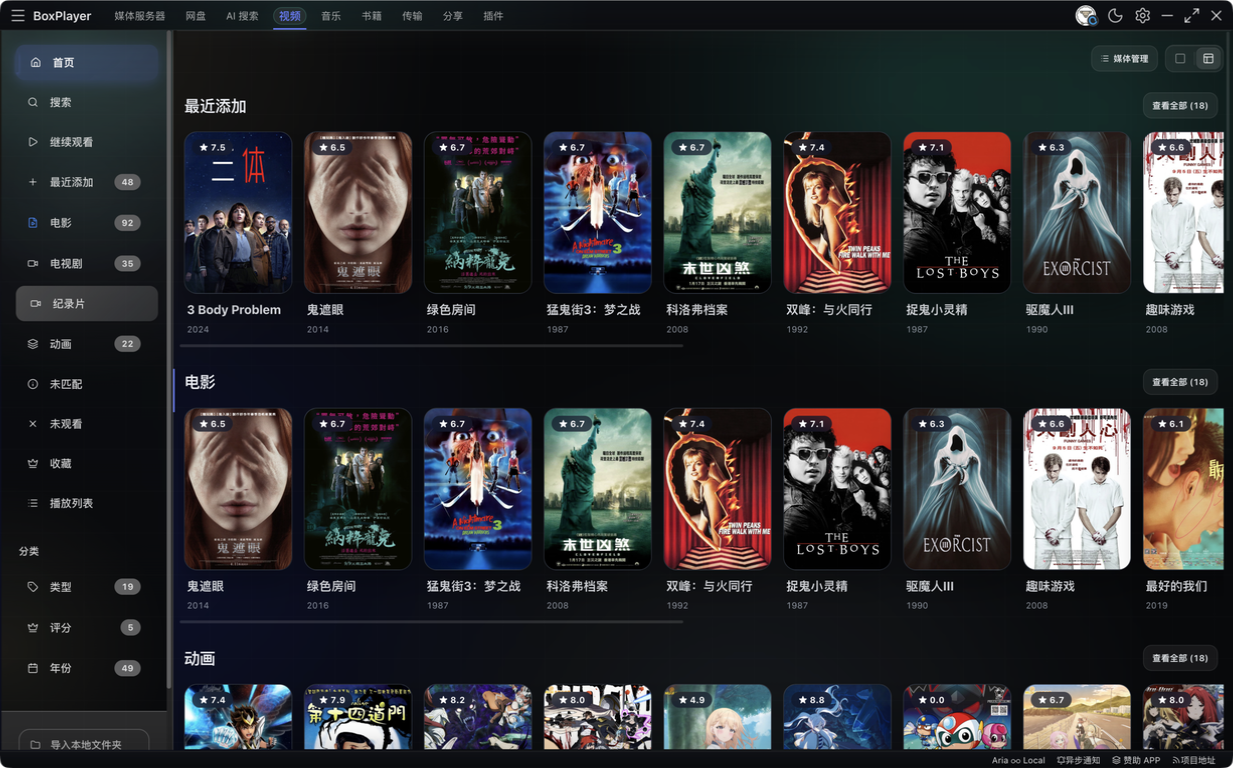
Task: Open 年份 year category
Action: (87, 668)
